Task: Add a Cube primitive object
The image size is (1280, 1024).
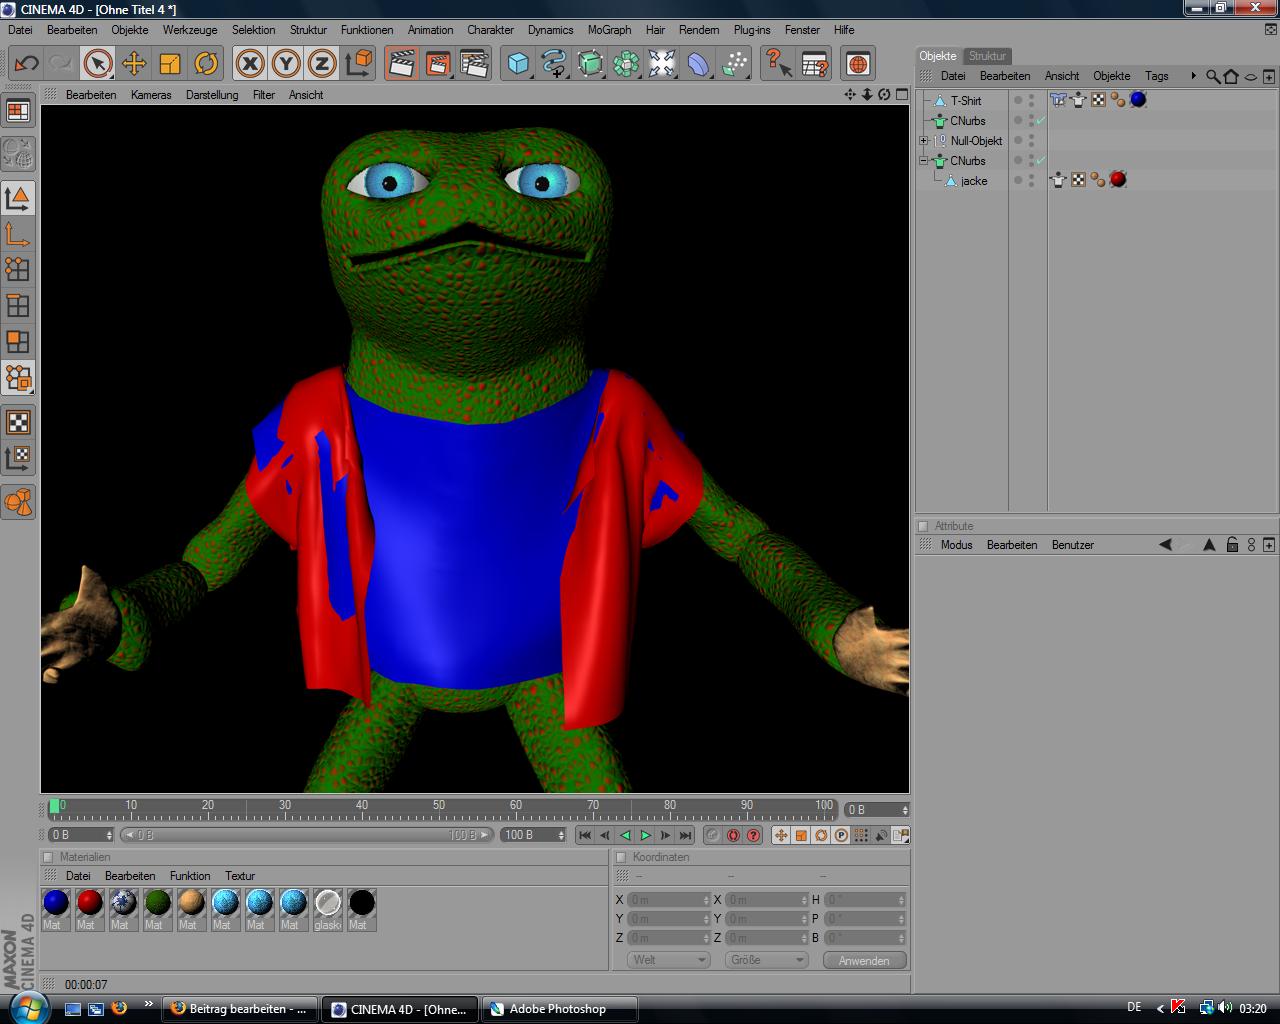Action: (x=518, y=64)
